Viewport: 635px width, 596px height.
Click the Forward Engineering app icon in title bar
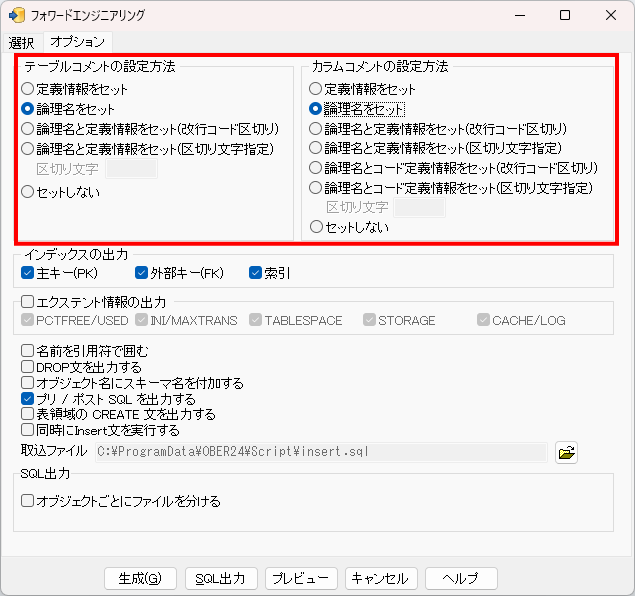(17, 15)
